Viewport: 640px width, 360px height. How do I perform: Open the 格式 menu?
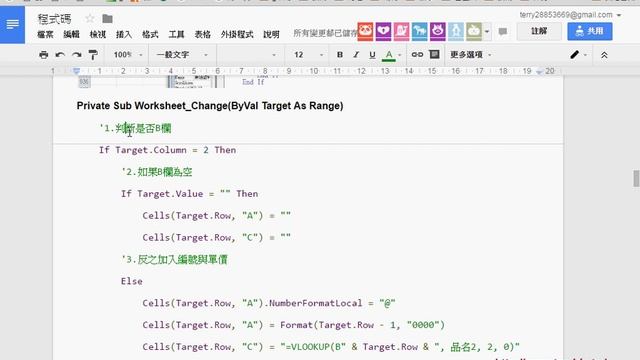pyautogui.click(x=150, y=35)
